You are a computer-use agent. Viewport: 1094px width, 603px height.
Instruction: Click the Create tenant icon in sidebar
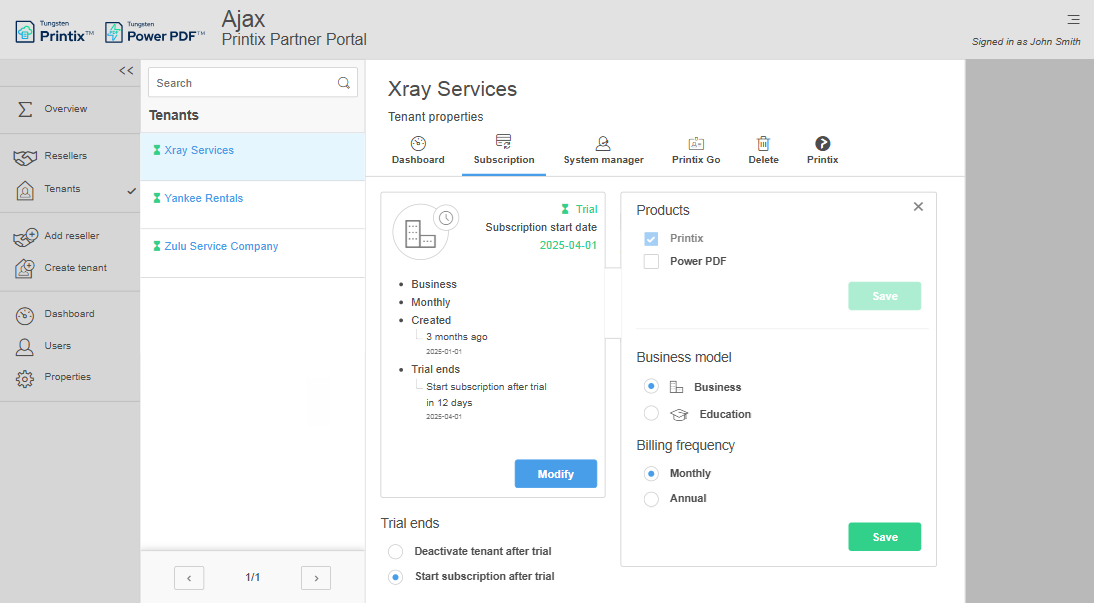[26, 269]
